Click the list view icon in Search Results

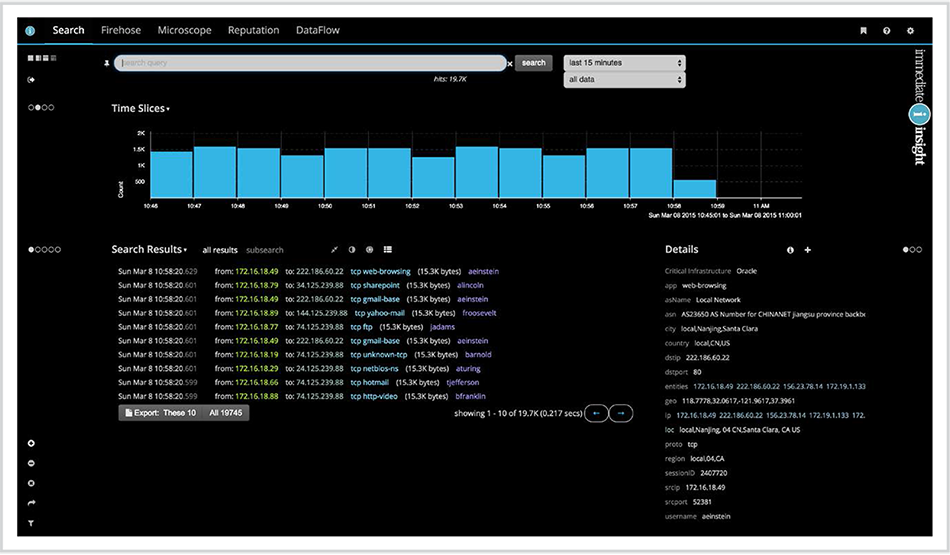(388, 250)
